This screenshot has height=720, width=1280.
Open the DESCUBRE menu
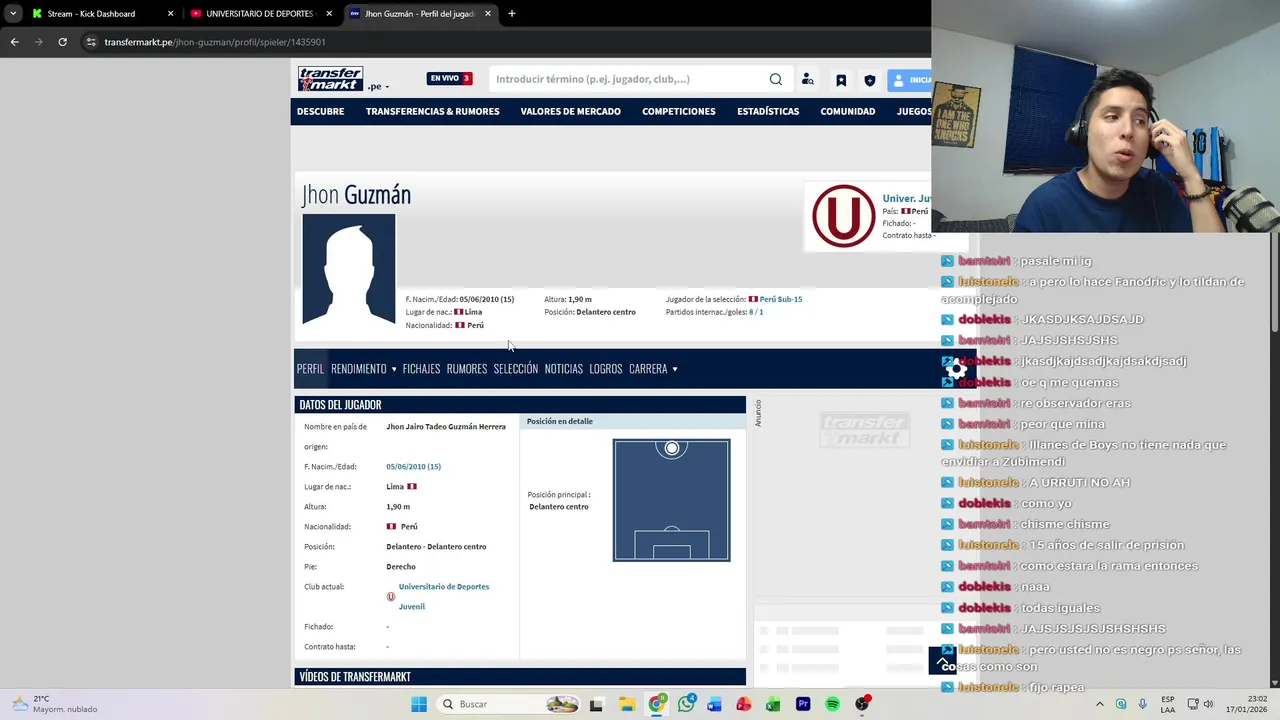click(x=320, y=111)
